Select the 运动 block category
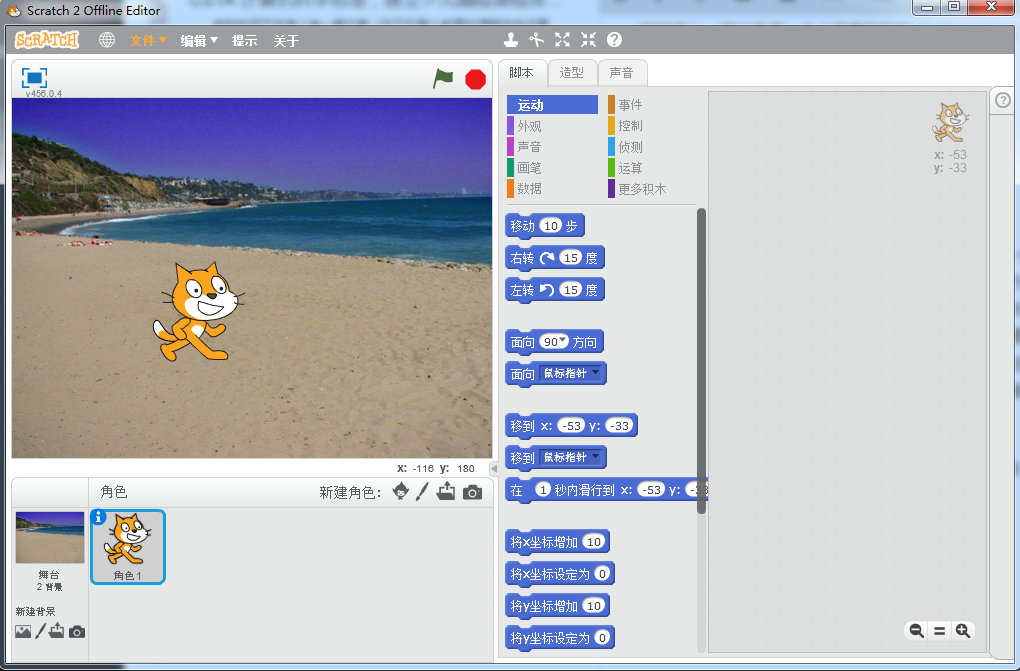 552,105
